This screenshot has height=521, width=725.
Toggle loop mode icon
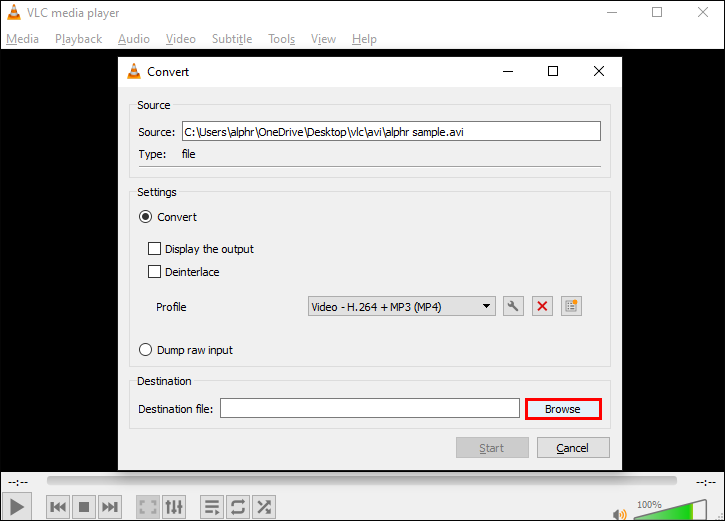(238, 507)
